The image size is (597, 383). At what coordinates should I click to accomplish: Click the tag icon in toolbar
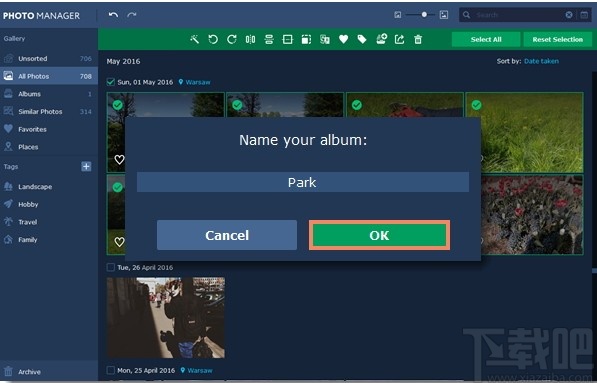click(x=362, y=39)
